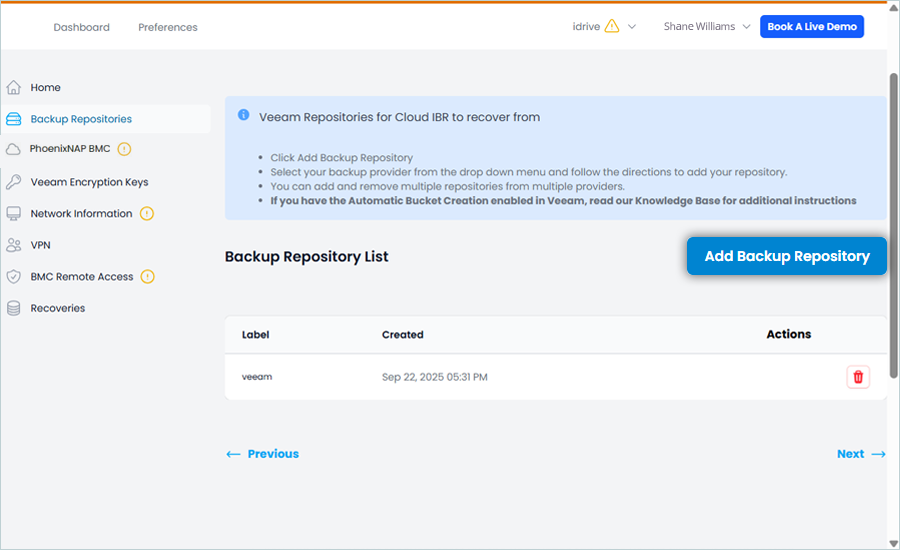Select Backup Repositories in the sidebar

coord(81,119)
